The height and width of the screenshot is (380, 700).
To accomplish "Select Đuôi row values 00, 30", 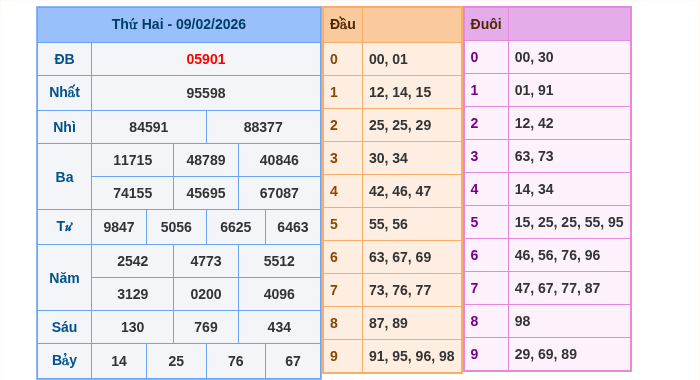I will [x=534, y=58].
